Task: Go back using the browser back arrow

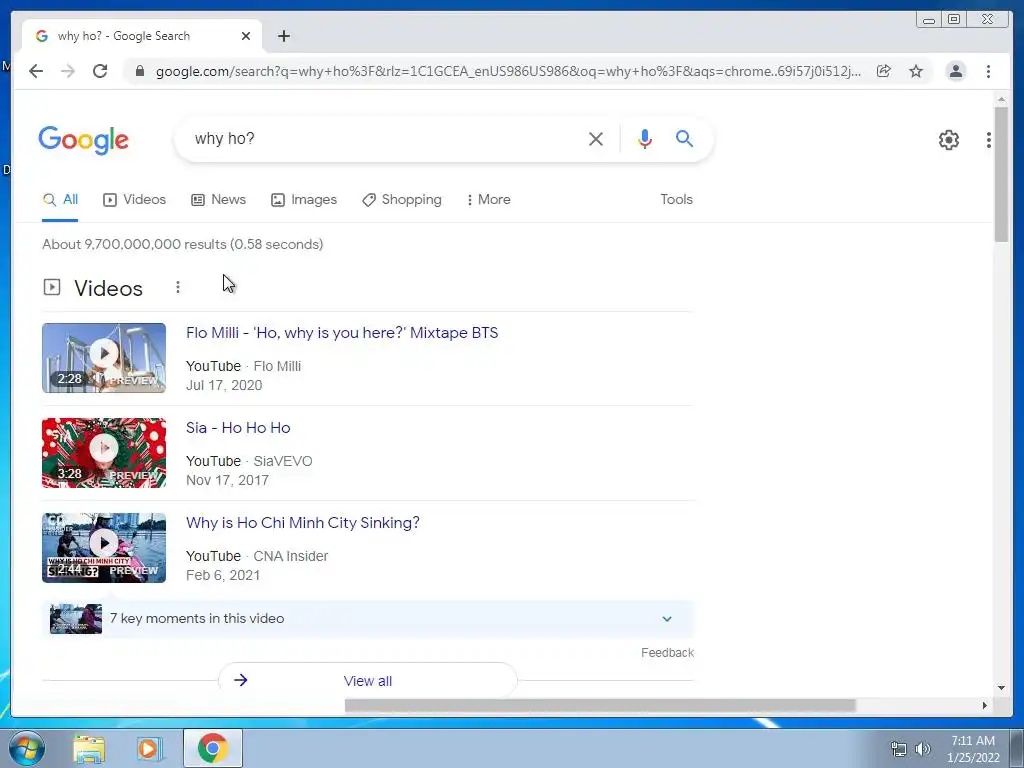Action: point(36,71)
